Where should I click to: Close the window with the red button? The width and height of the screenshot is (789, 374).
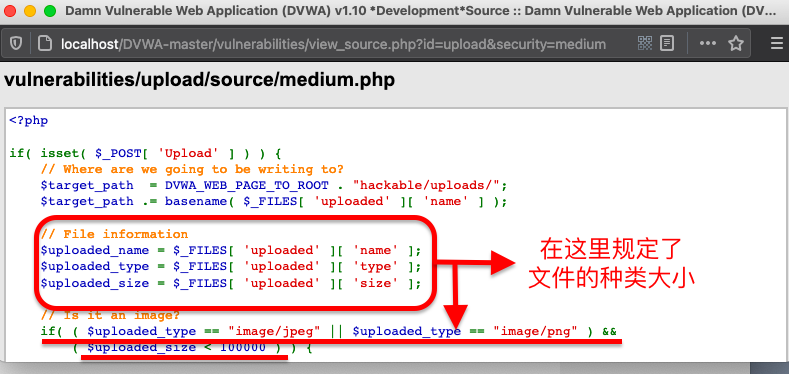tap(11, 11)
